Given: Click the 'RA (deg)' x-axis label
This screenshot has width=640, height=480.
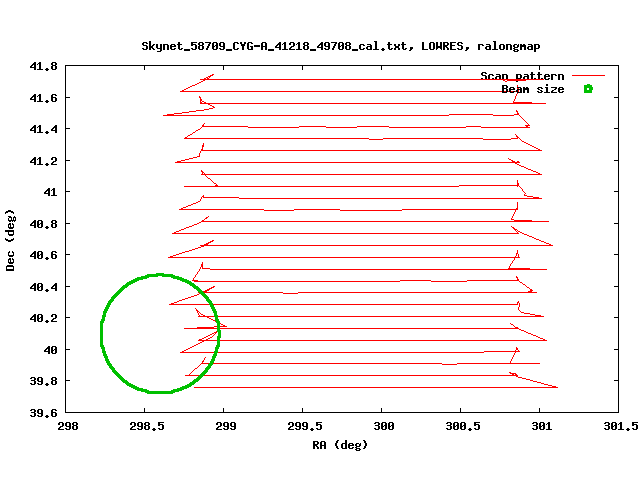Looking at the screenshot, I should tap(340, 444).
